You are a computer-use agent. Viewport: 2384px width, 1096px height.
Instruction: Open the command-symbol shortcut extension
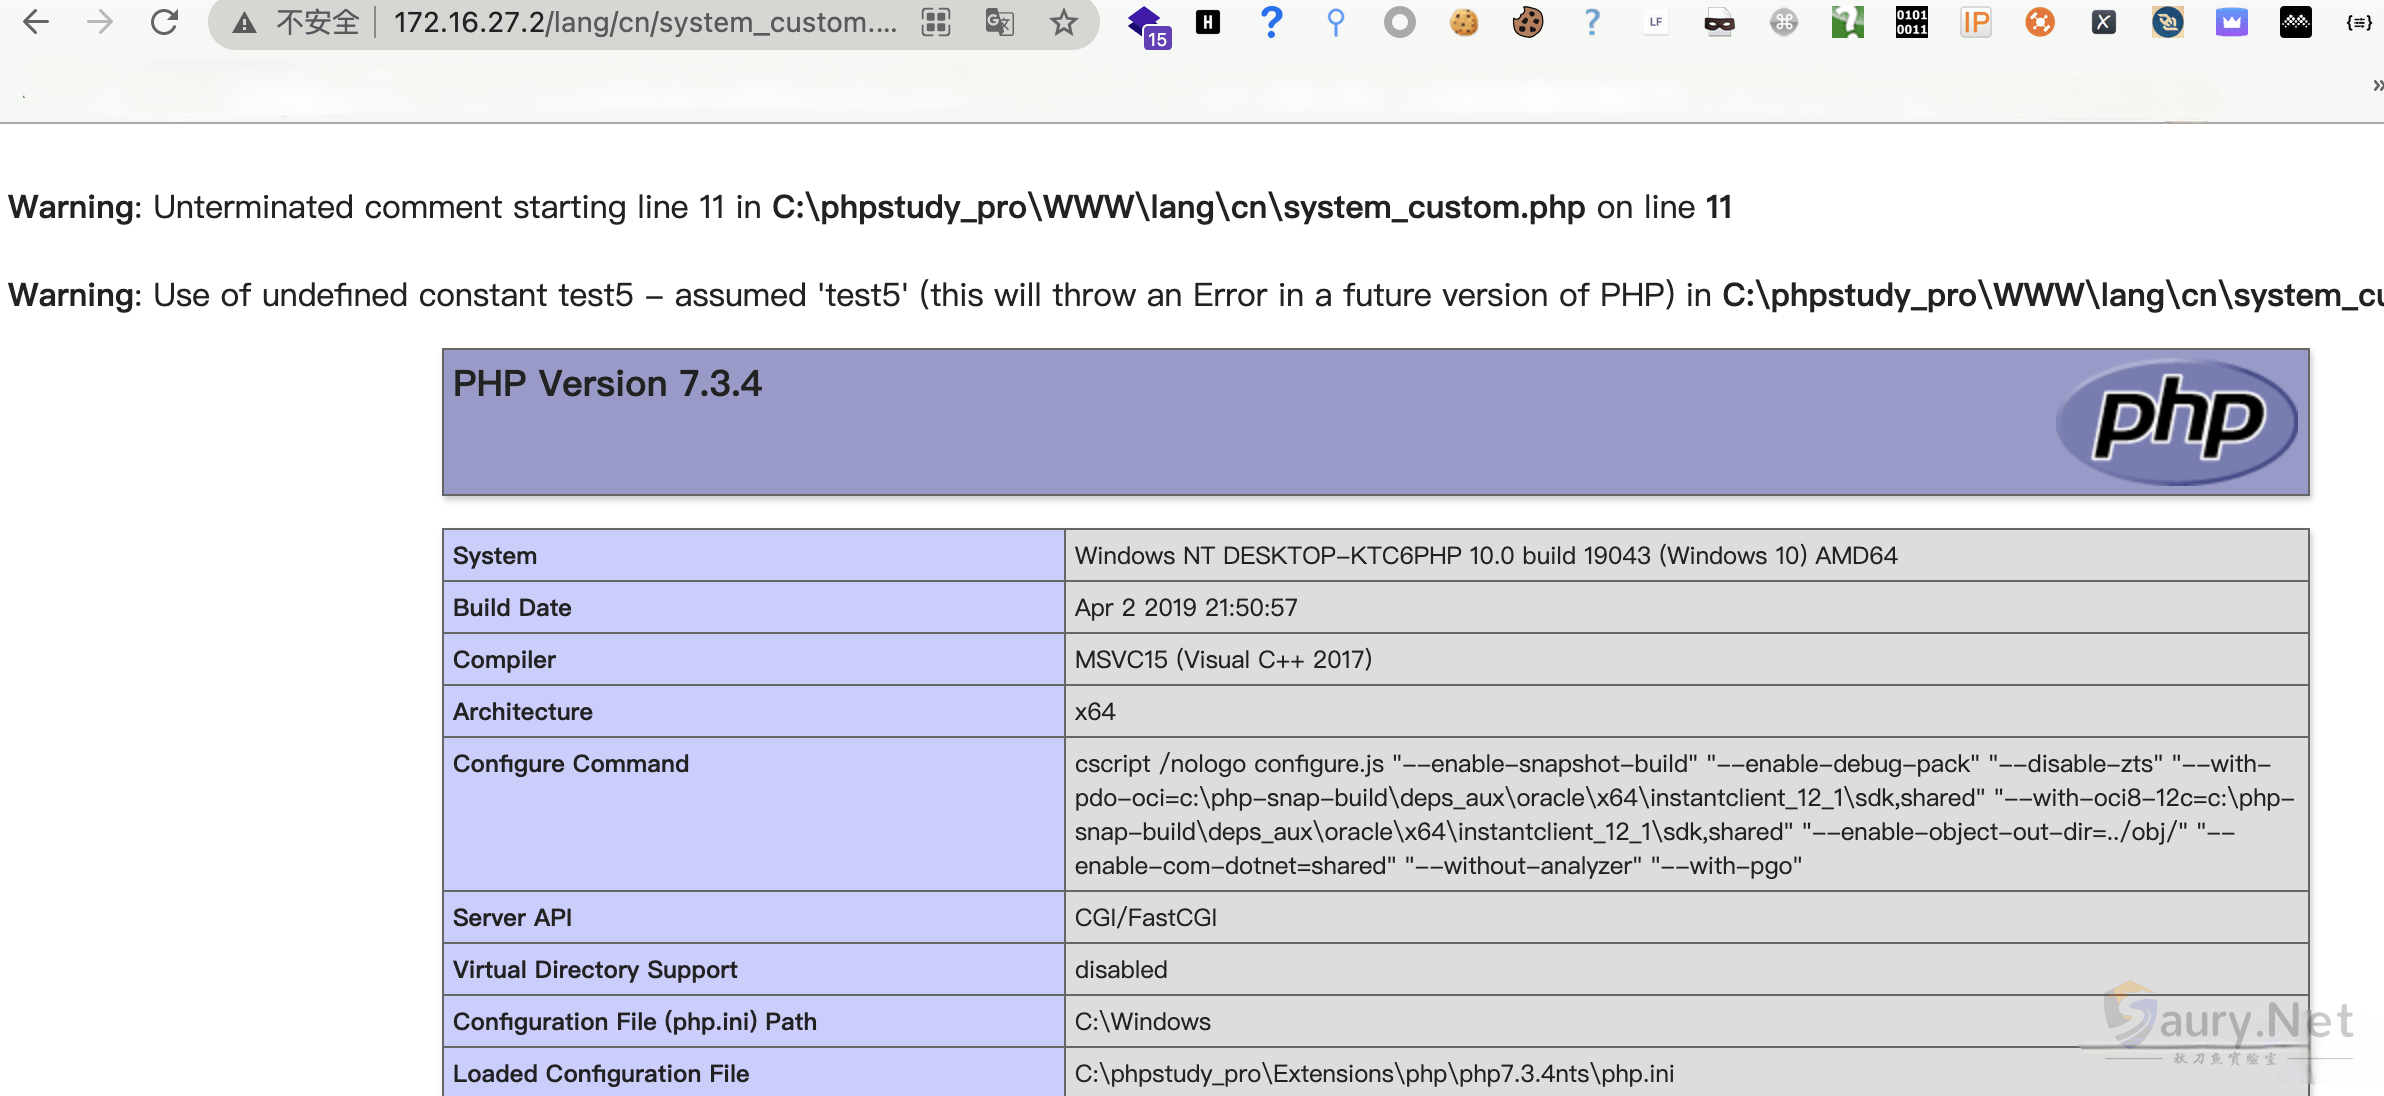[1785, 21]
